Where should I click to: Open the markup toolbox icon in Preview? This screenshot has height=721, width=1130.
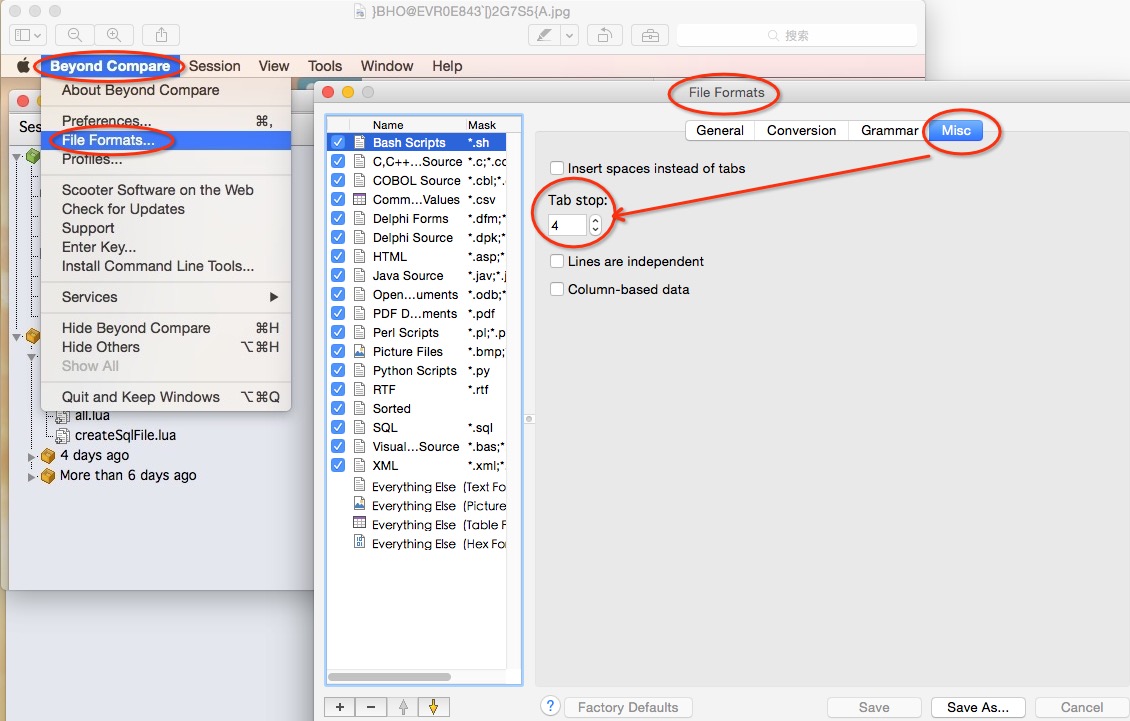click(x=650, y=35)
